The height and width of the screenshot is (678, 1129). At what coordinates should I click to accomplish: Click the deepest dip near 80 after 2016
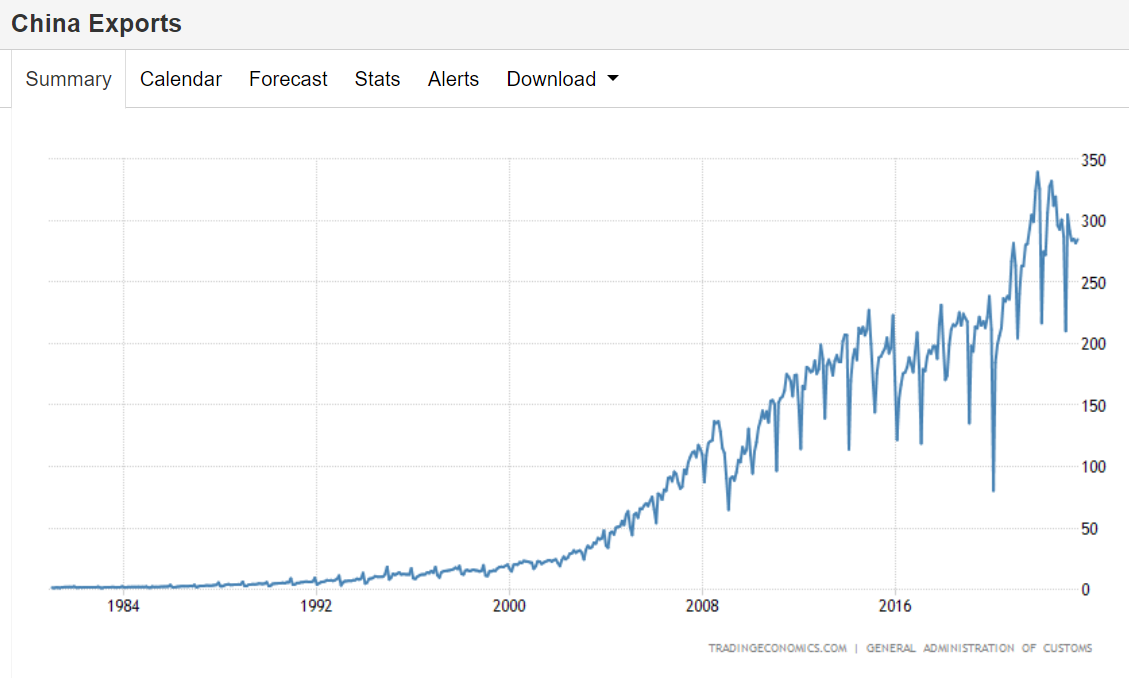(x=993, y=490)
